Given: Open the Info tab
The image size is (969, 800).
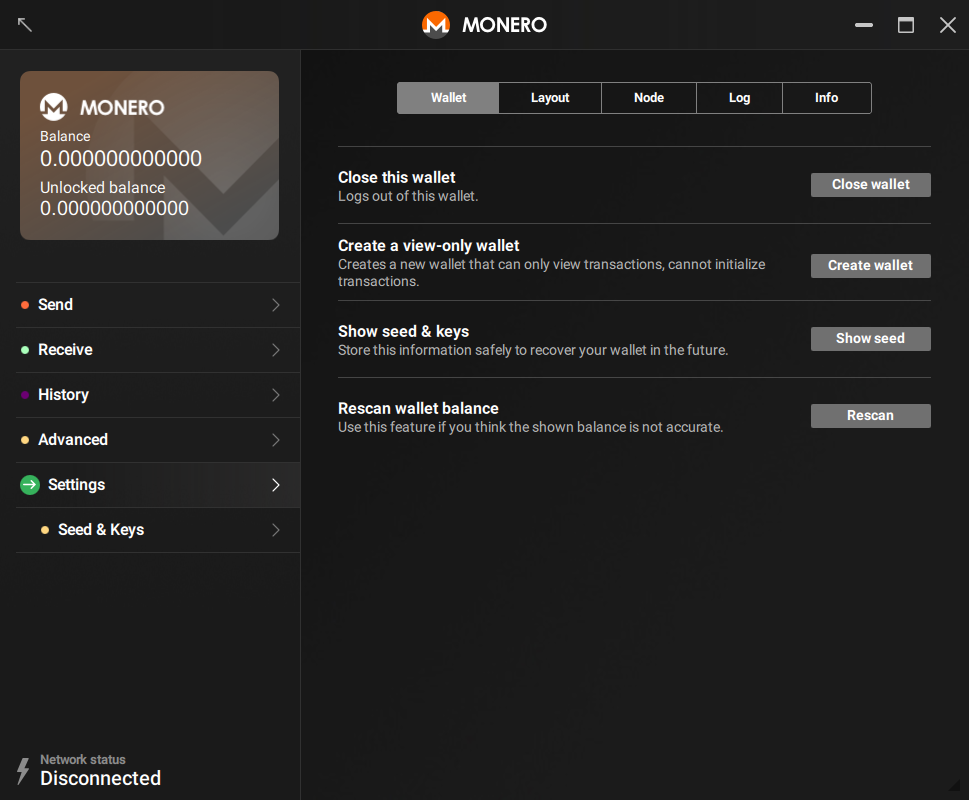Looking at the screenshot, I should coord(827,98).
